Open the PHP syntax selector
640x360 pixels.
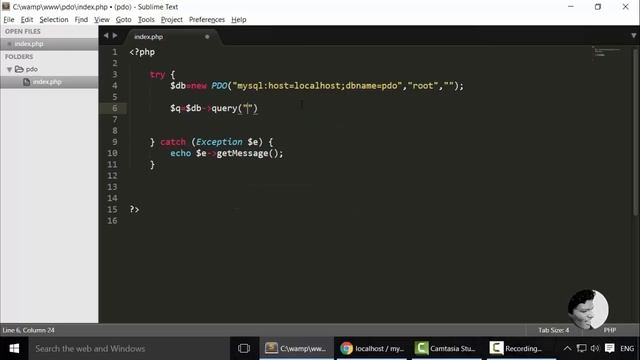[610, 330]
